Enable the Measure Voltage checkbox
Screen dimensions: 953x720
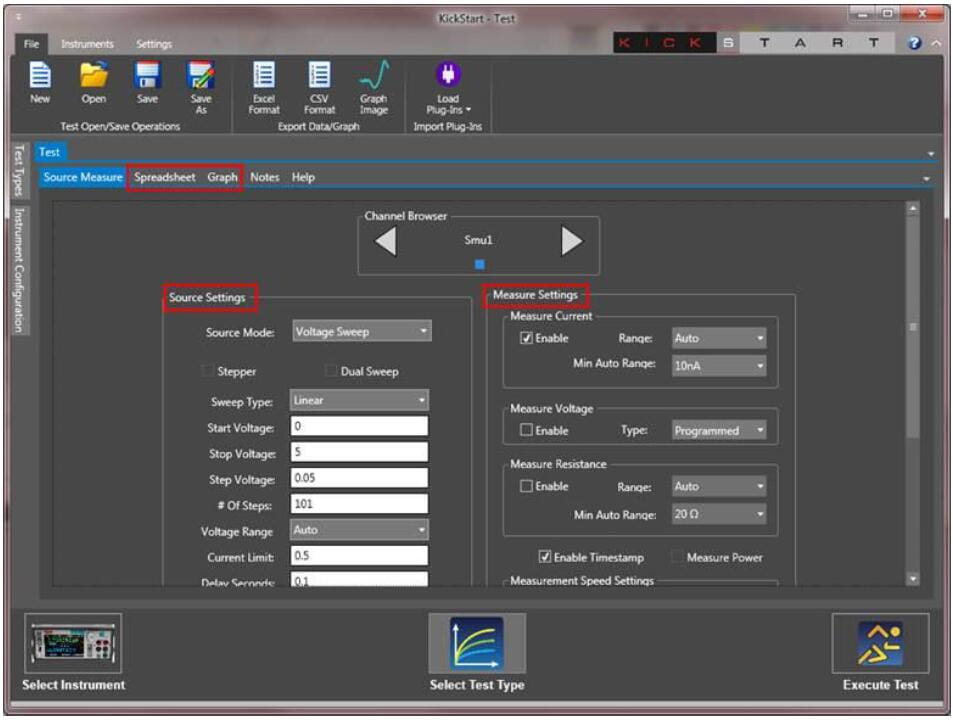coord(527,431)
